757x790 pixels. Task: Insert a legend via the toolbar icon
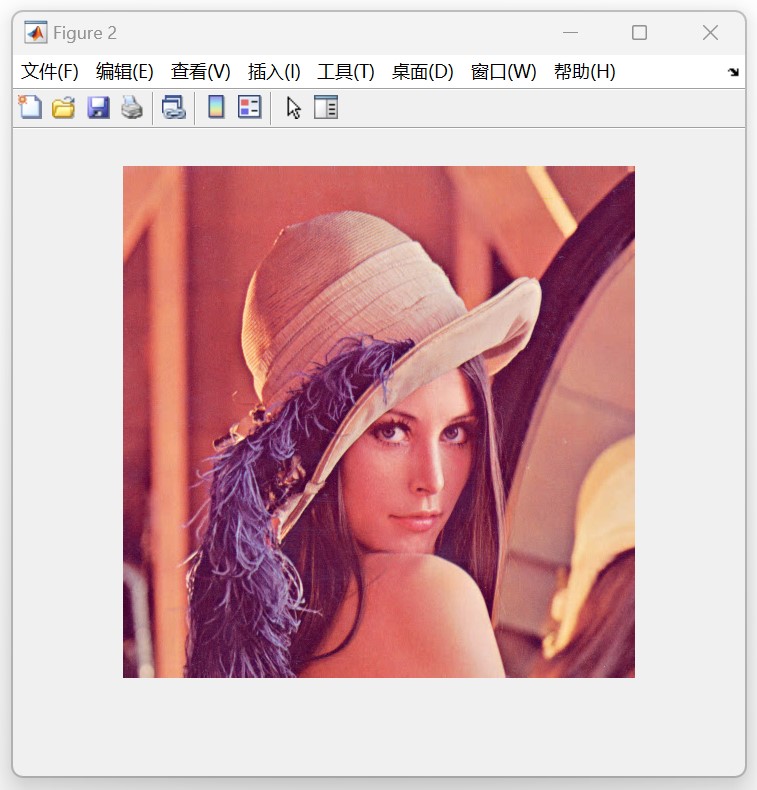click(x=250, y=107)
